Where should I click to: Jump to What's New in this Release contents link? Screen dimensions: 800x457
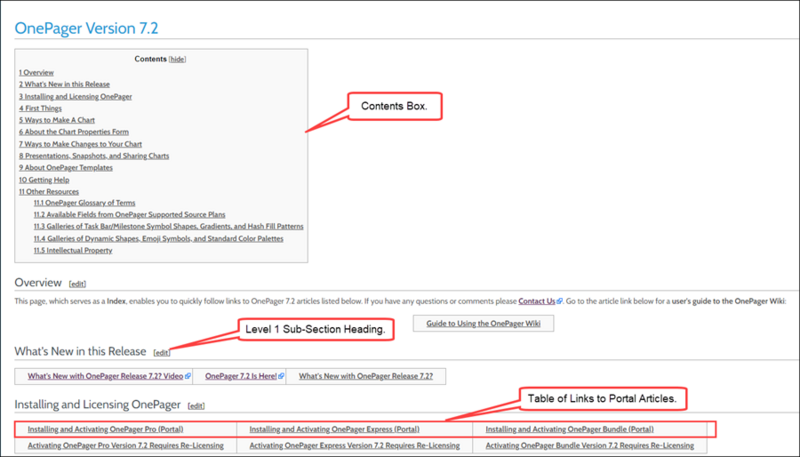tap(64, 84)
